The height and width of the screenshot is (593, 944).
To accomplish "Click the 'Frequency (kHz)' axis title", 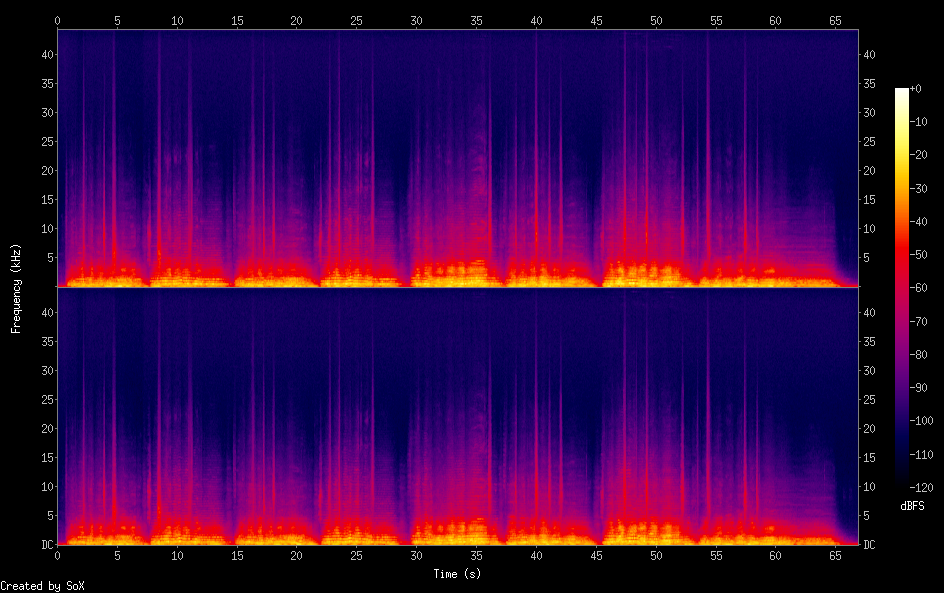I will pos(16,288).
